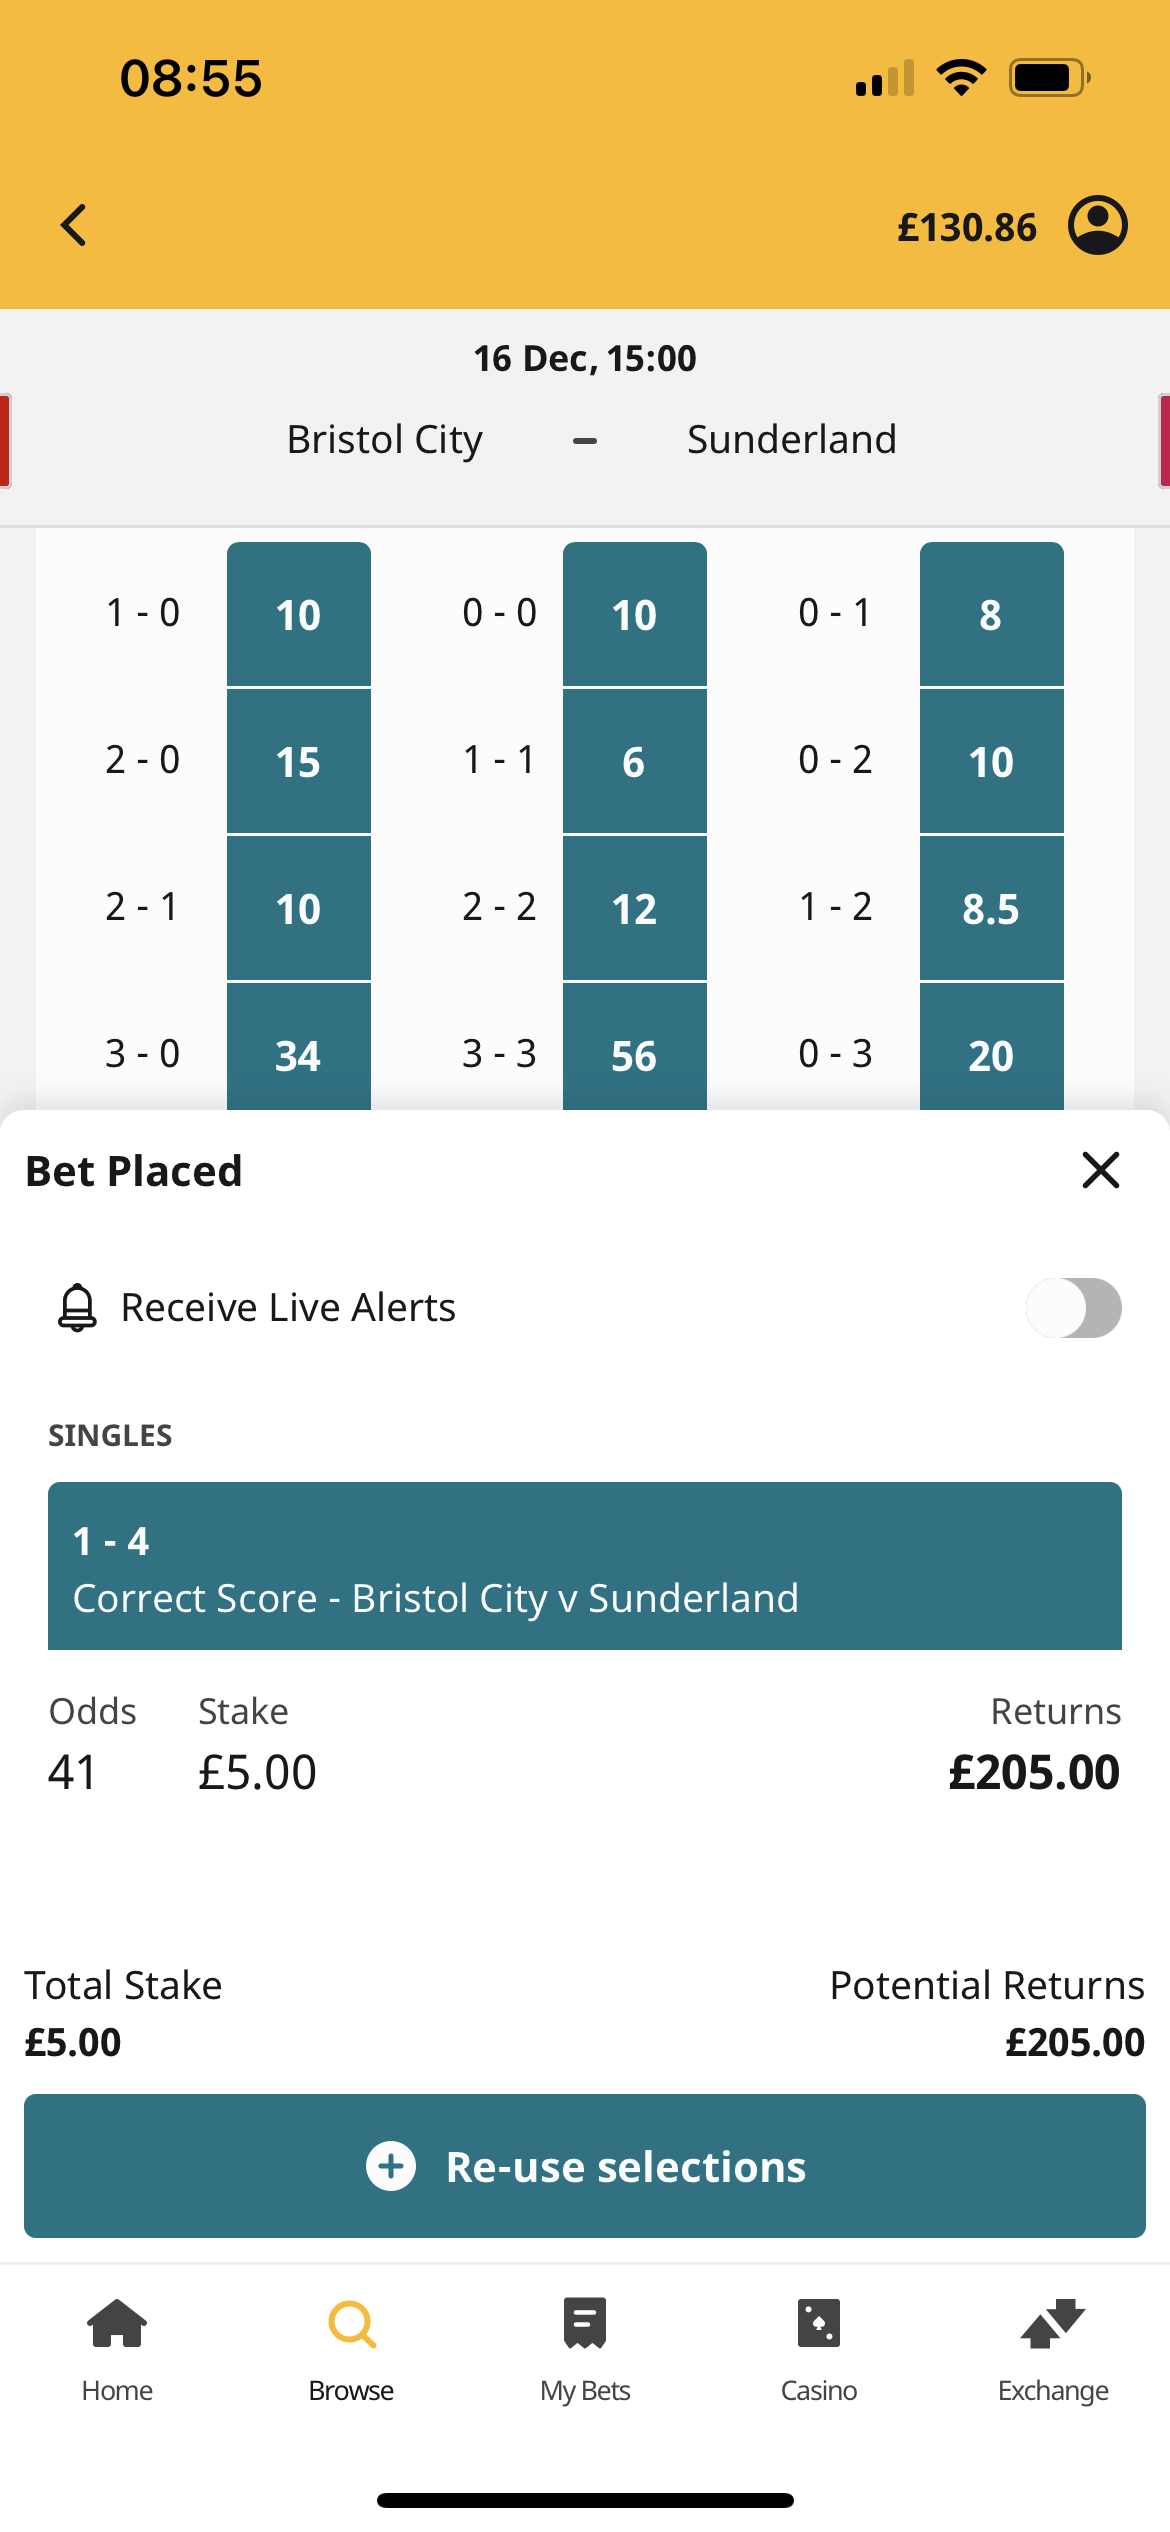Open the My Bets receipt icon
The width and height of the screenshot is (1170, 2532).
(585, 2323)
